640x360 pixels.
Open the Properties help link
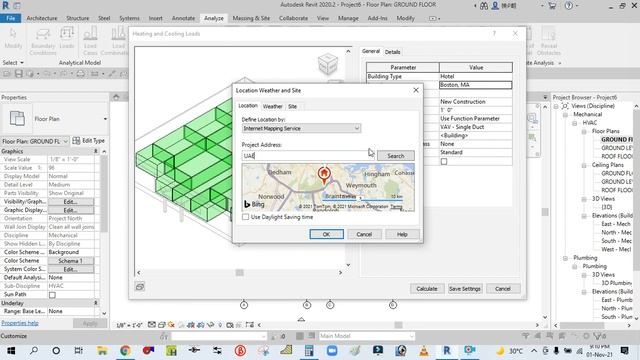pos(20,323)
